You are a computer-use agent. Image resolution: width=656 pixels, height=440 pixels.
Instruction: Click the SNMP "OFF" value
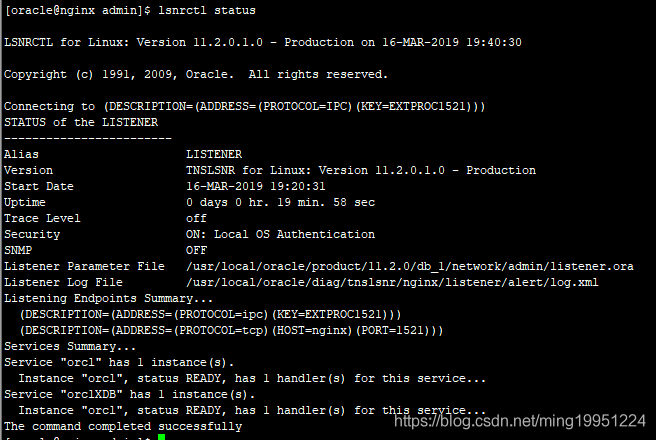point(197,250)
